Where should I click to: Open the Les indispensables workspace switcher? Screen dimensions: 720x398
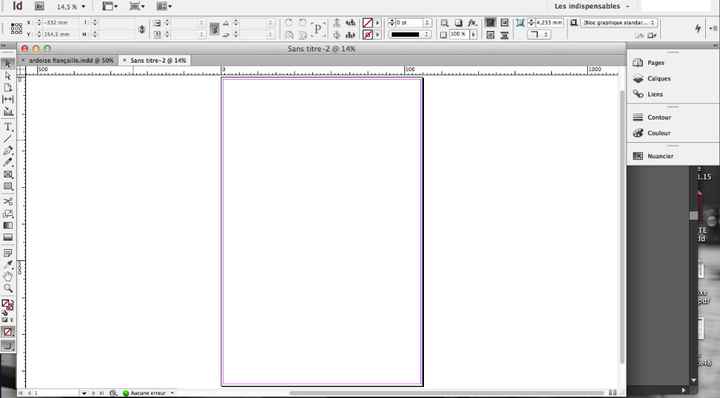[x=592, y=6]
